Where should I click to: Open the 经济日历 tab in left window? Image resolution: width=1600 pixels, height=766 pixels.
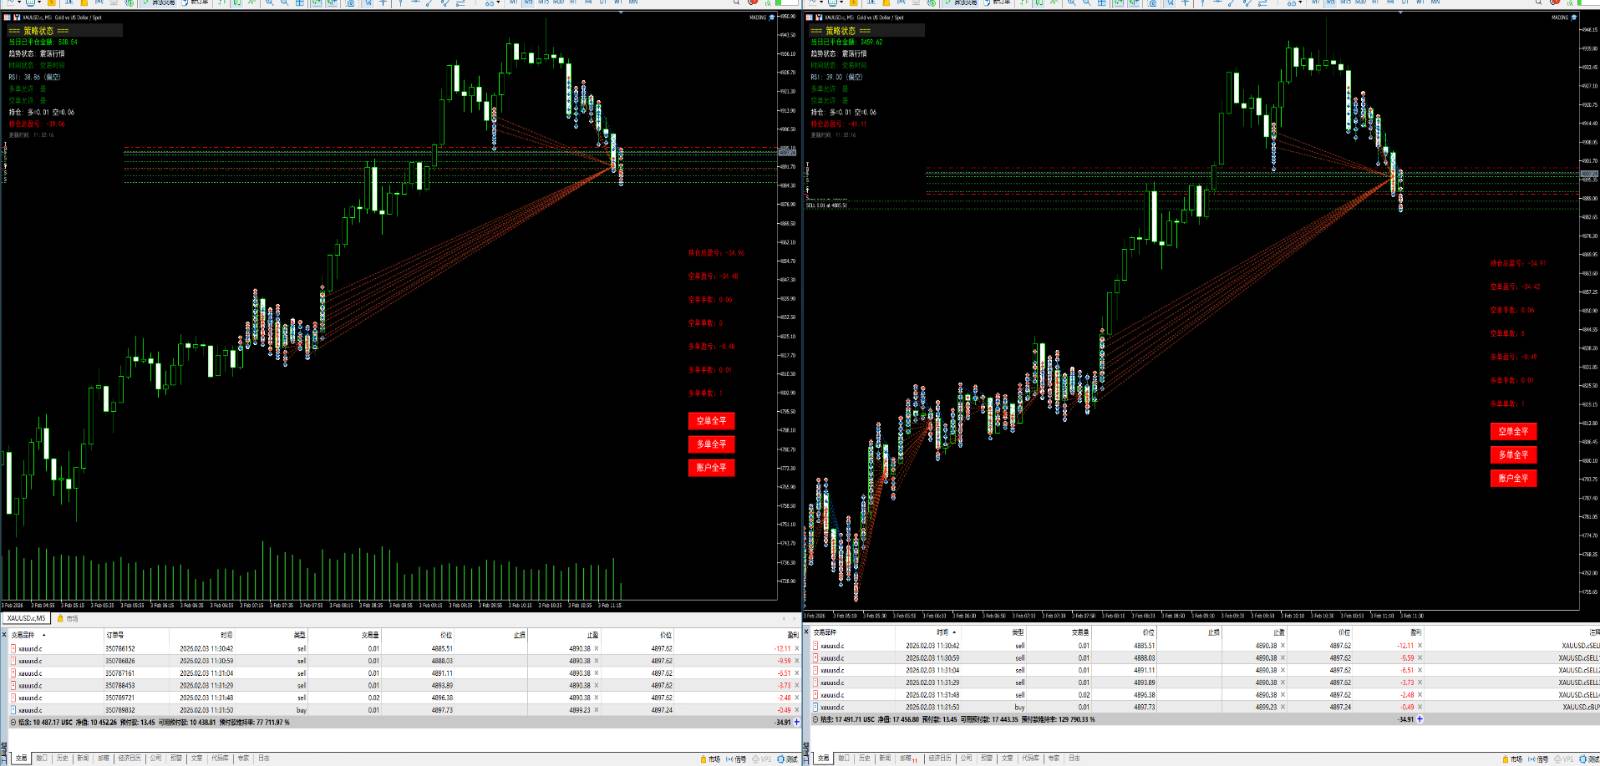coord(130,758)
